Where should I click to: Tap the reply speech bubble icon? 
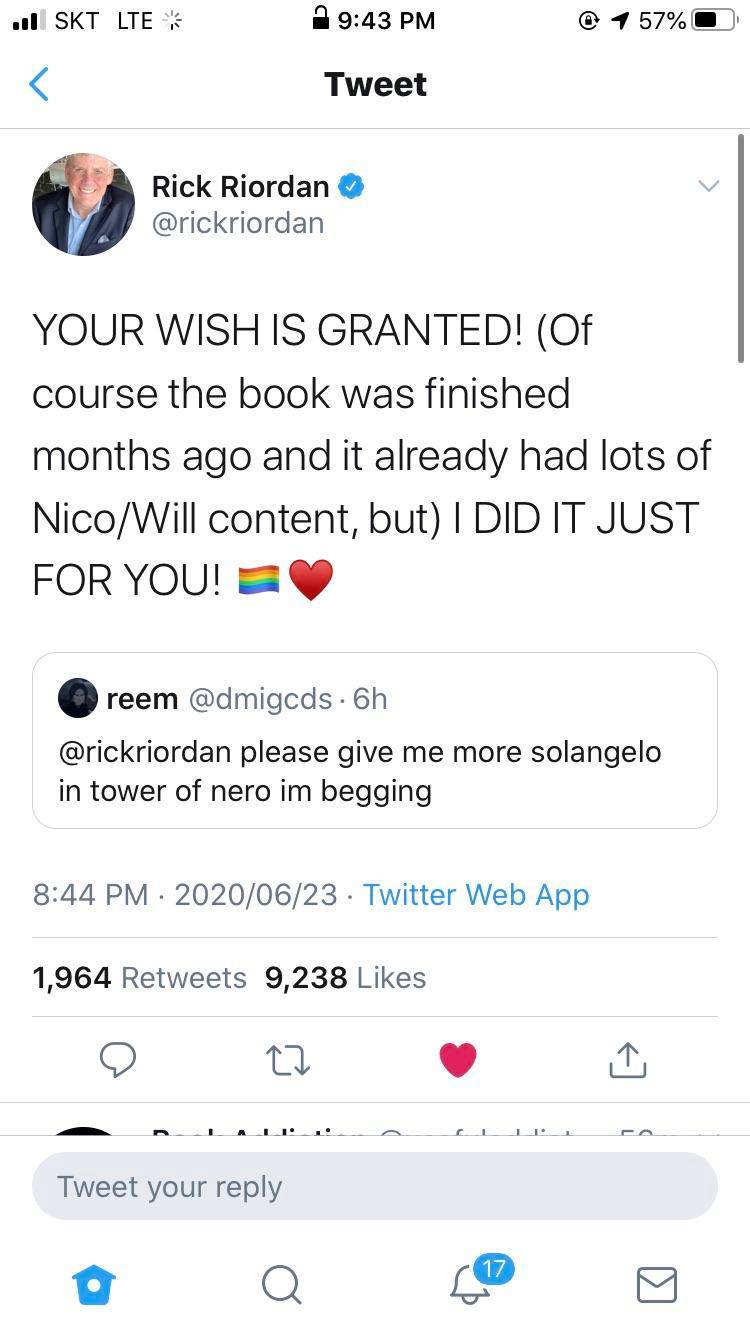point(118,1060)
